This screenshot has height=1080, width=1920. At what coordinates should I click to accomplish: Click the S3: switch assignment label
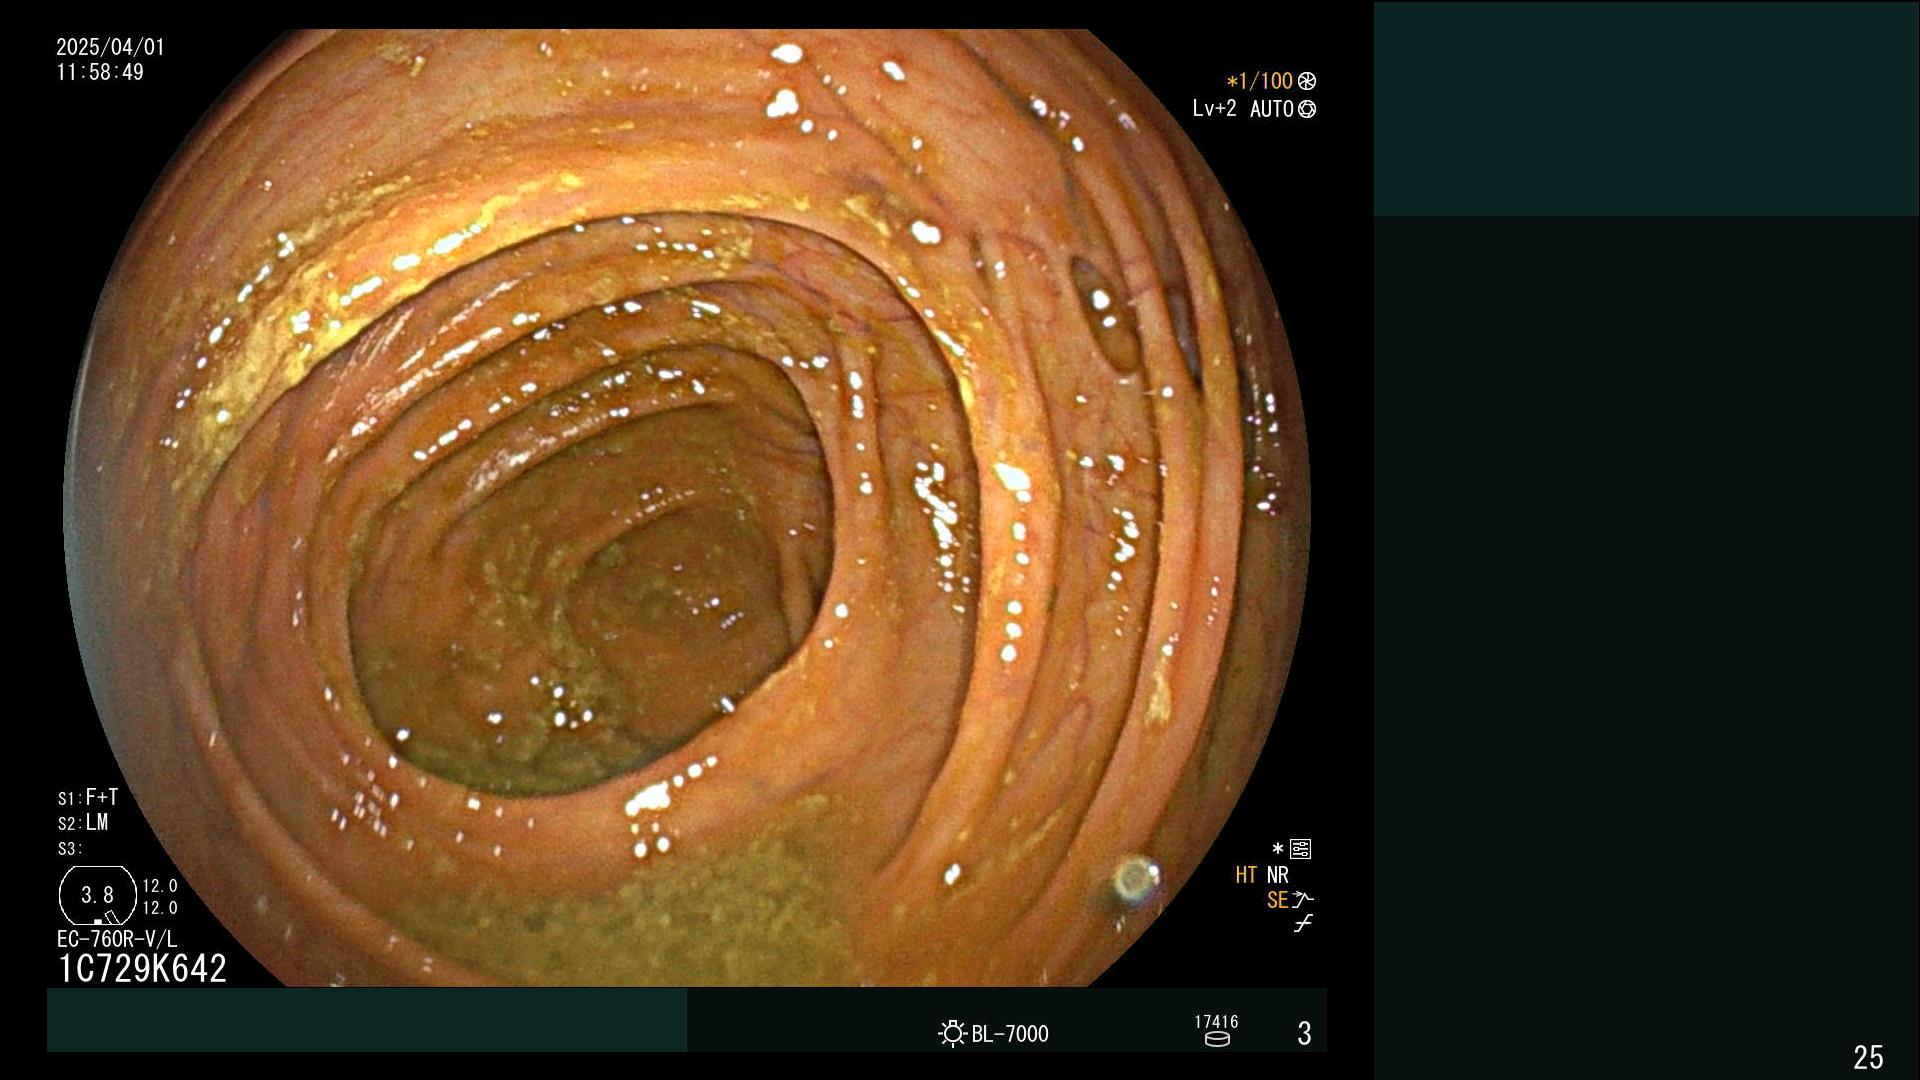point(69,849)
